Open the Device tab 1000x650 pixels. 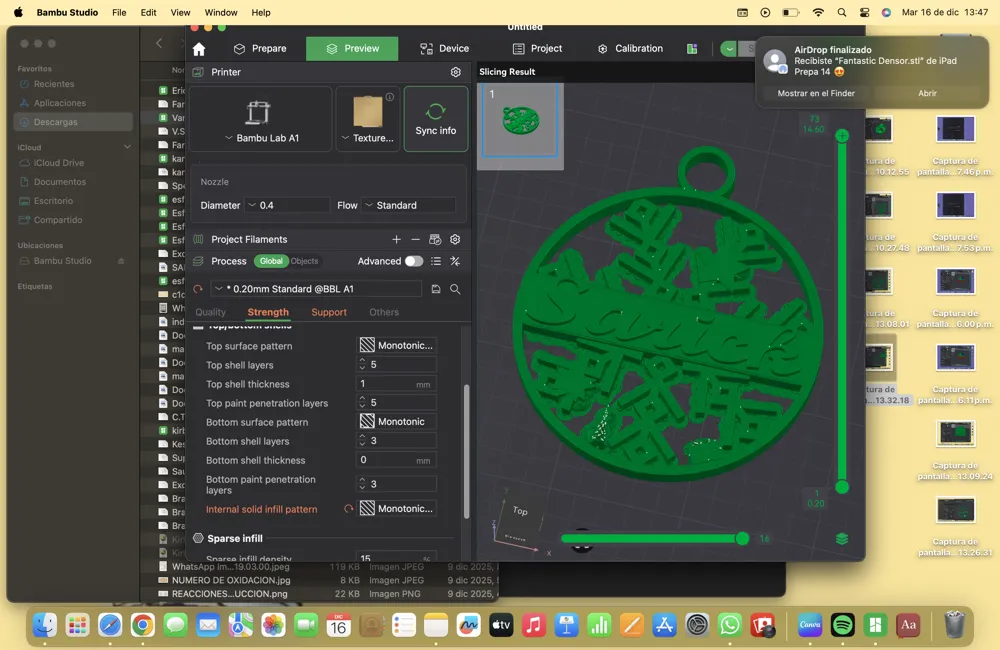point(444,48)
